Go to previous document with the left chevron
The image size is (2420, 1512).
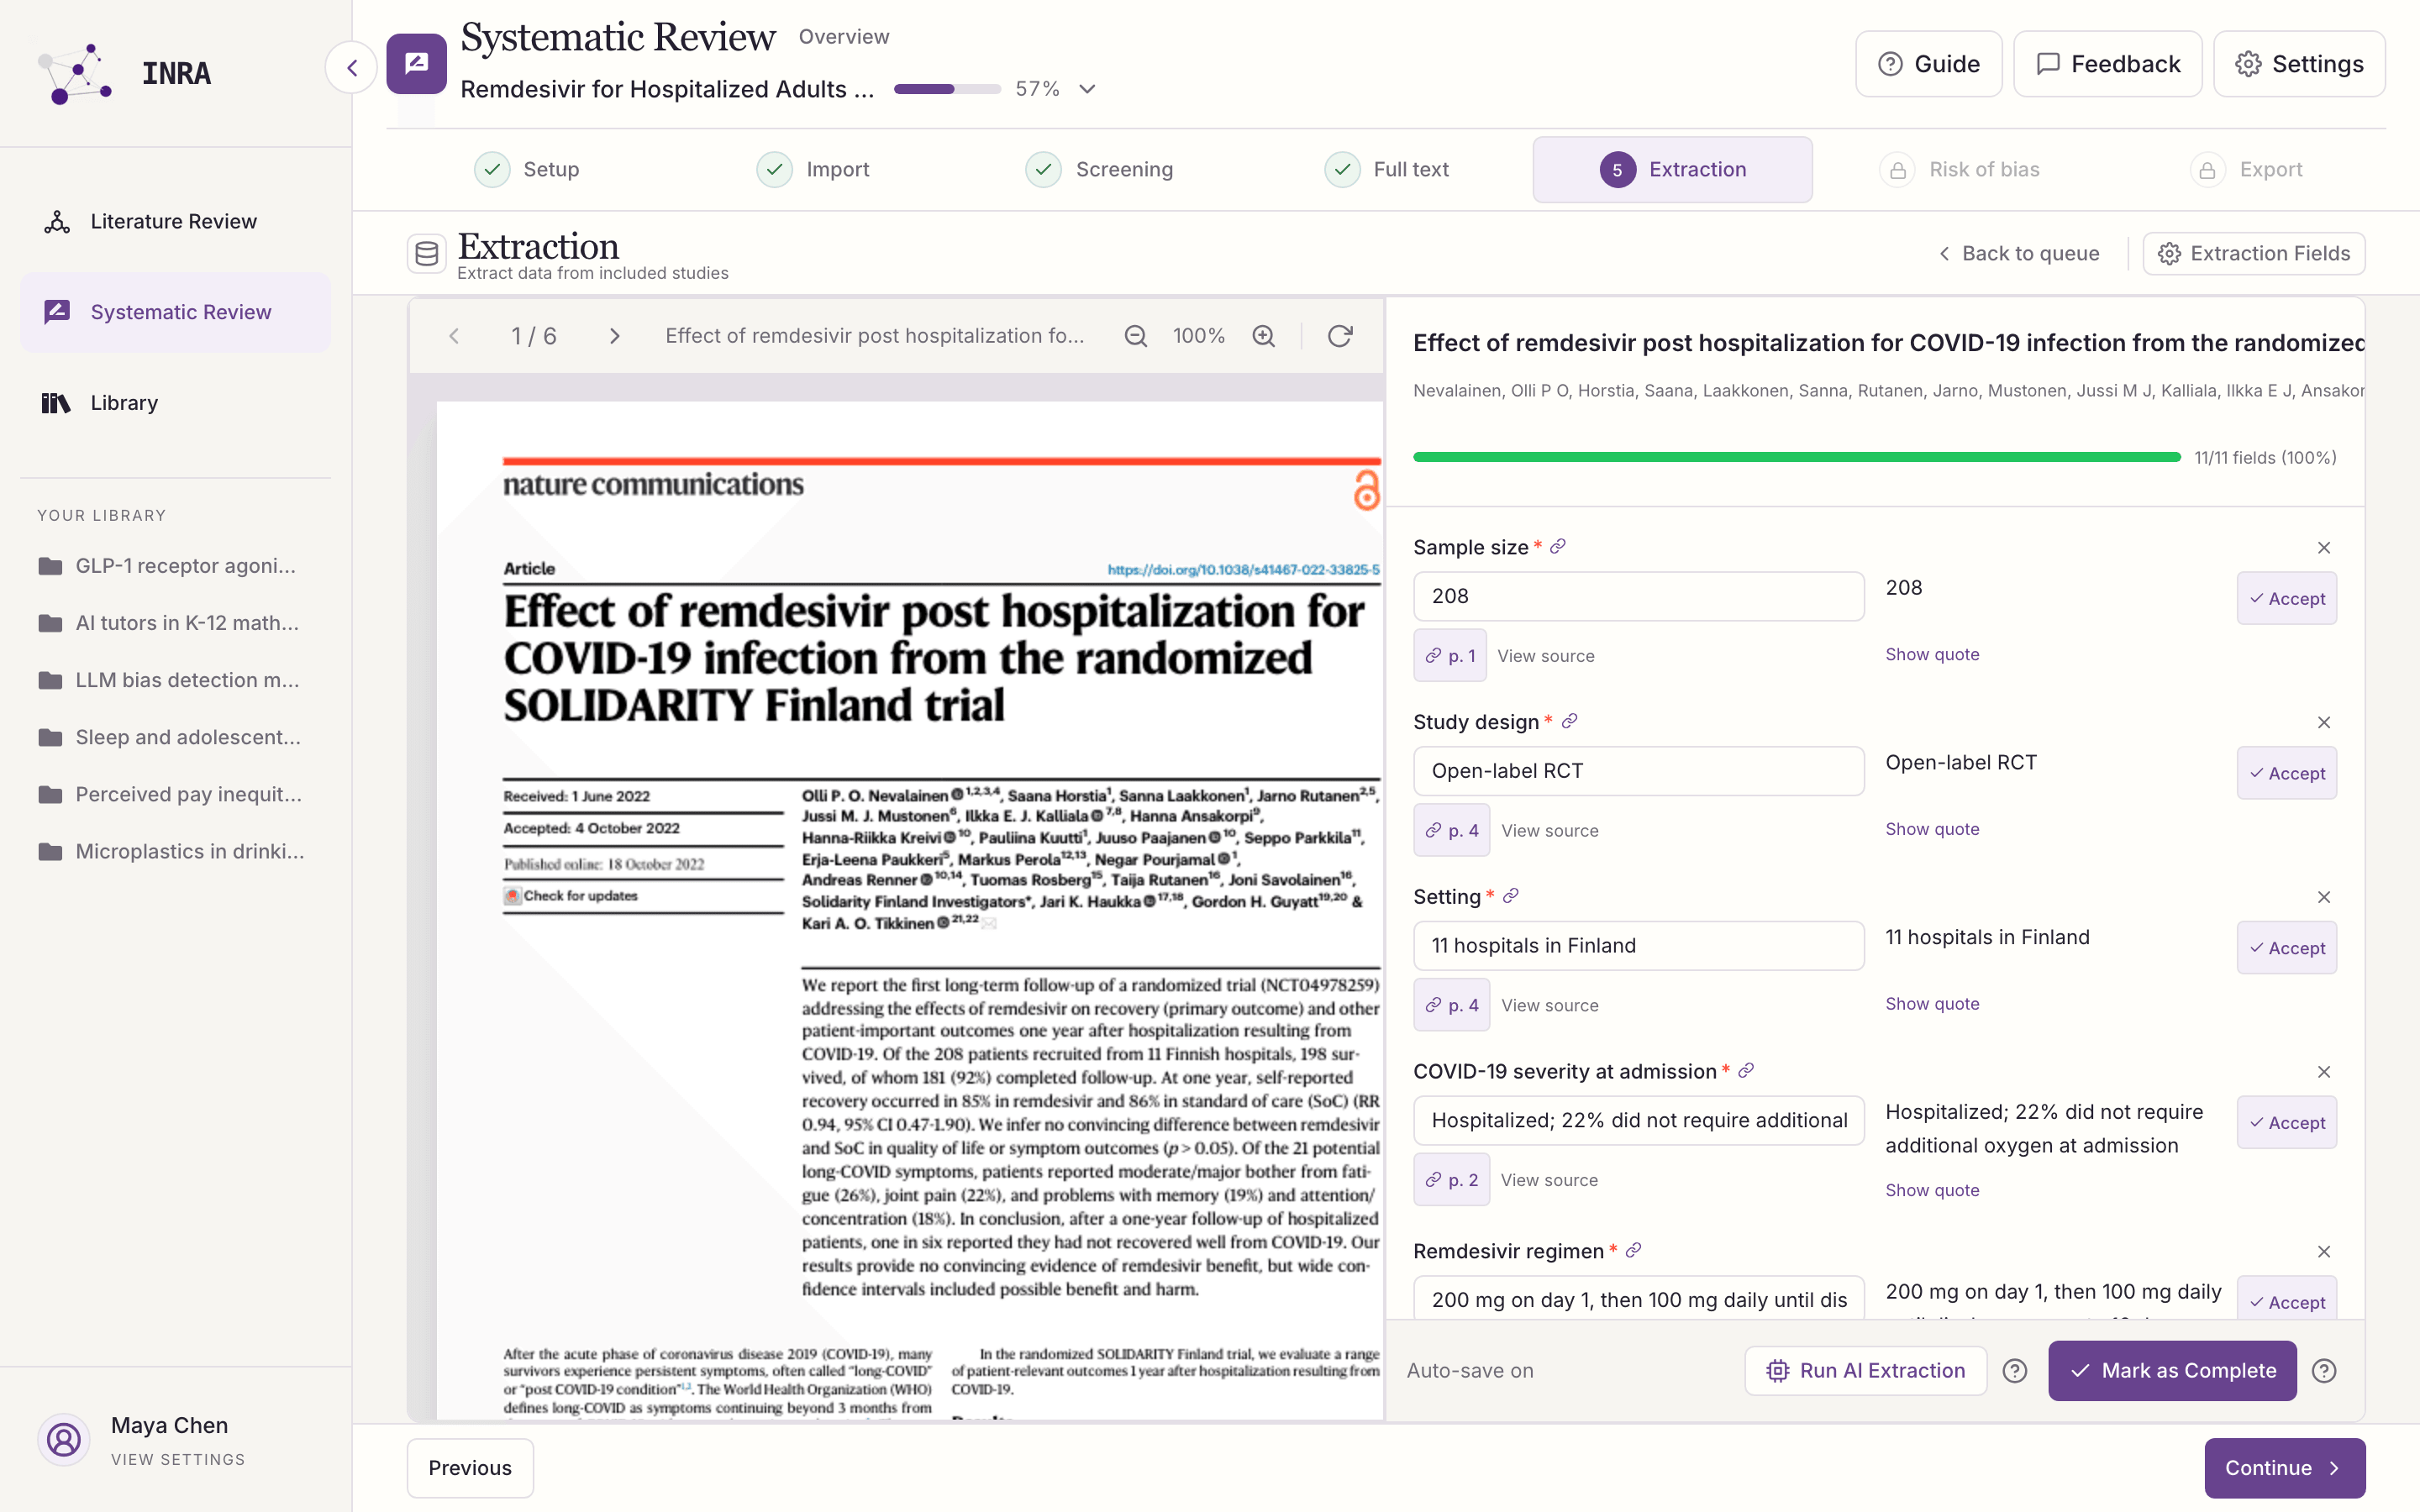[454, 336]
